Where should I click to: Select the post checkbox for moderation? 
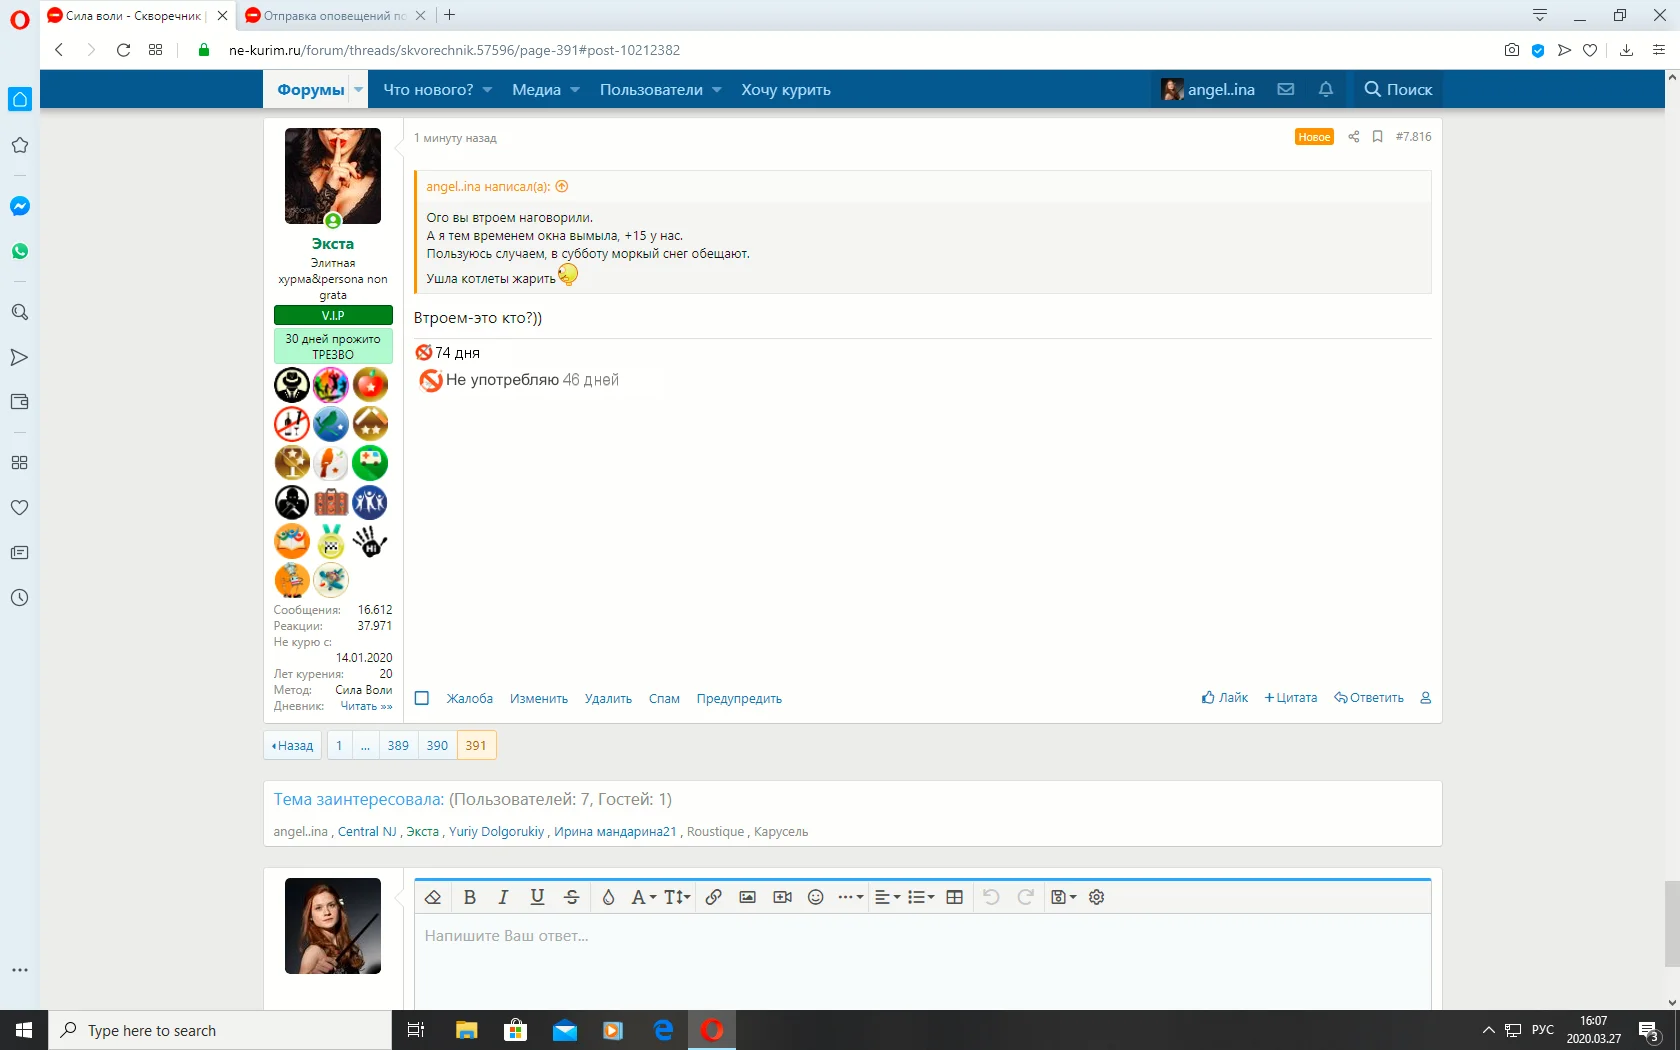[422, 698]
